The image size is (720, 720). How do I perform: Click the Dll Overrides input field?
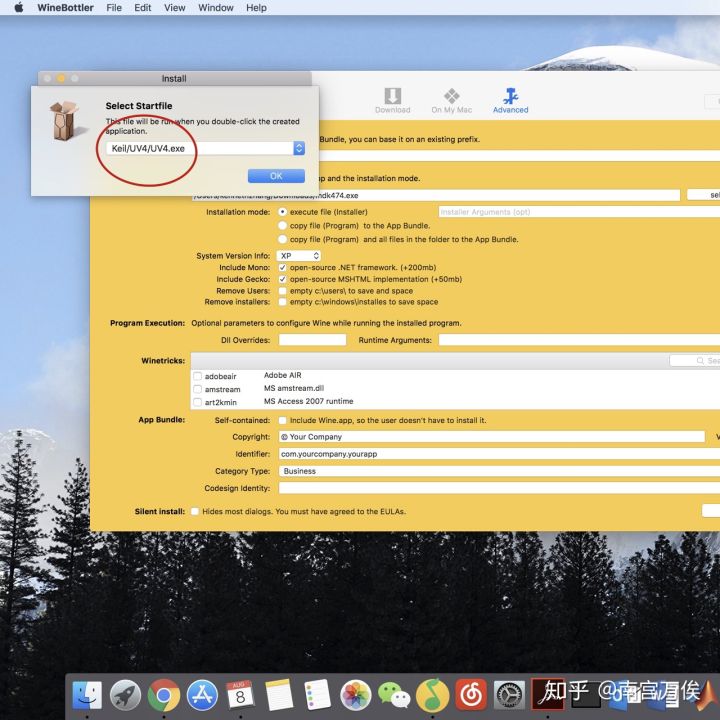pyautogui.click(x=312, y=340)
